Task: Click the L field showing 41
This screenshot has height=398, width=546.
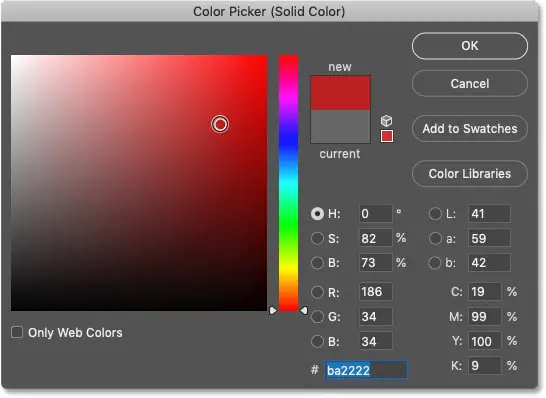Action: 489,213
